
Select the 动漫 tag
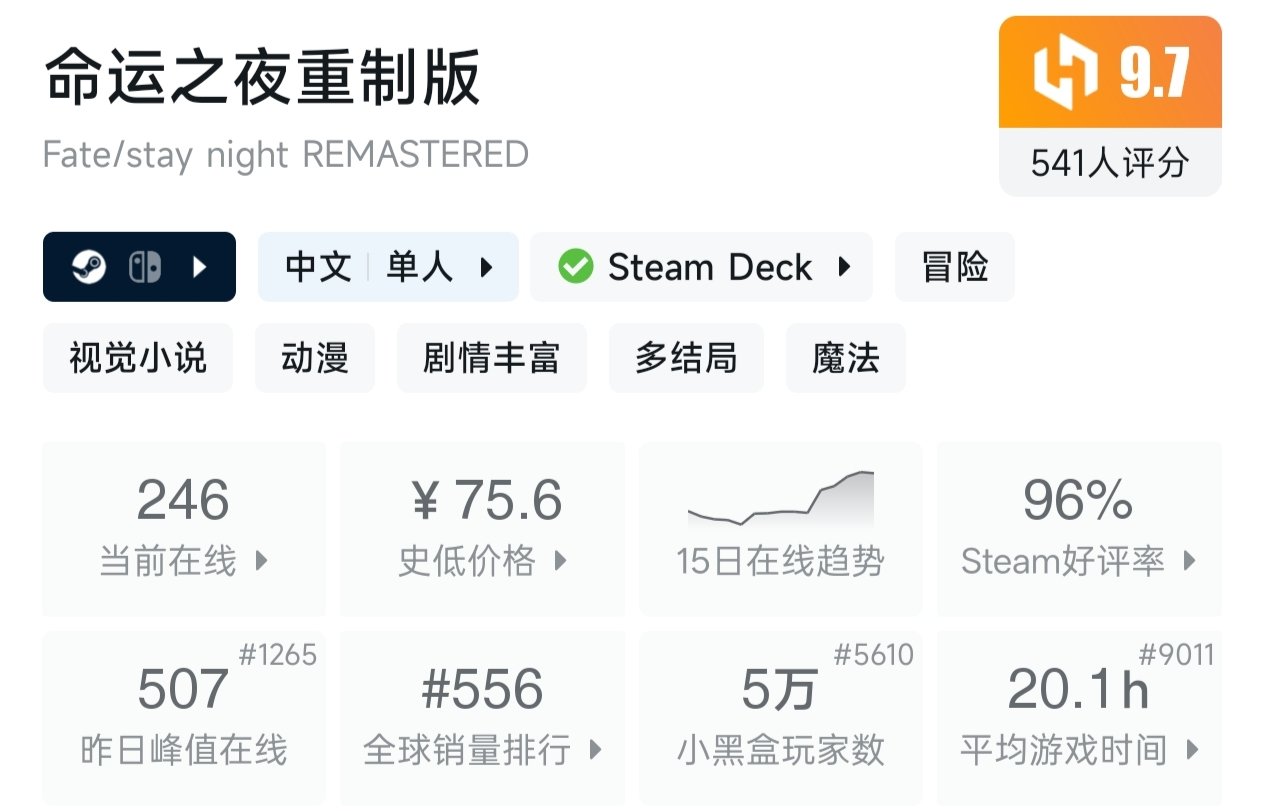click(315, 357)
